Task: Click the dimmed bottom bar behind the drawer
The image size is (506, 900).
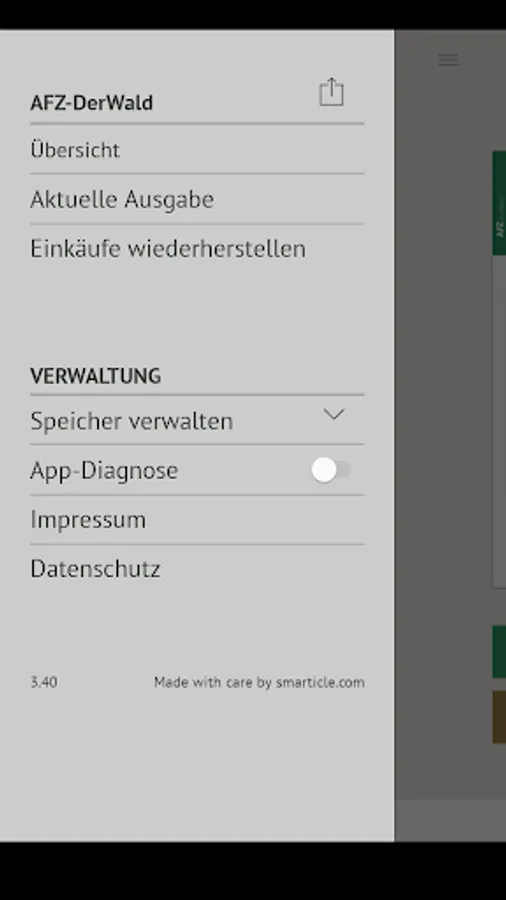Action: tap(450, 820)
